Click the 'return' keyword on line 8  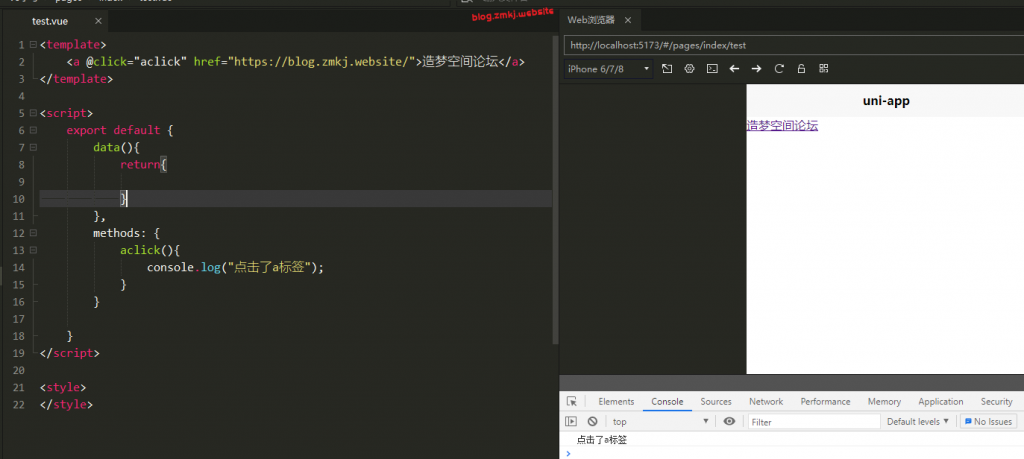click(140, 165)
